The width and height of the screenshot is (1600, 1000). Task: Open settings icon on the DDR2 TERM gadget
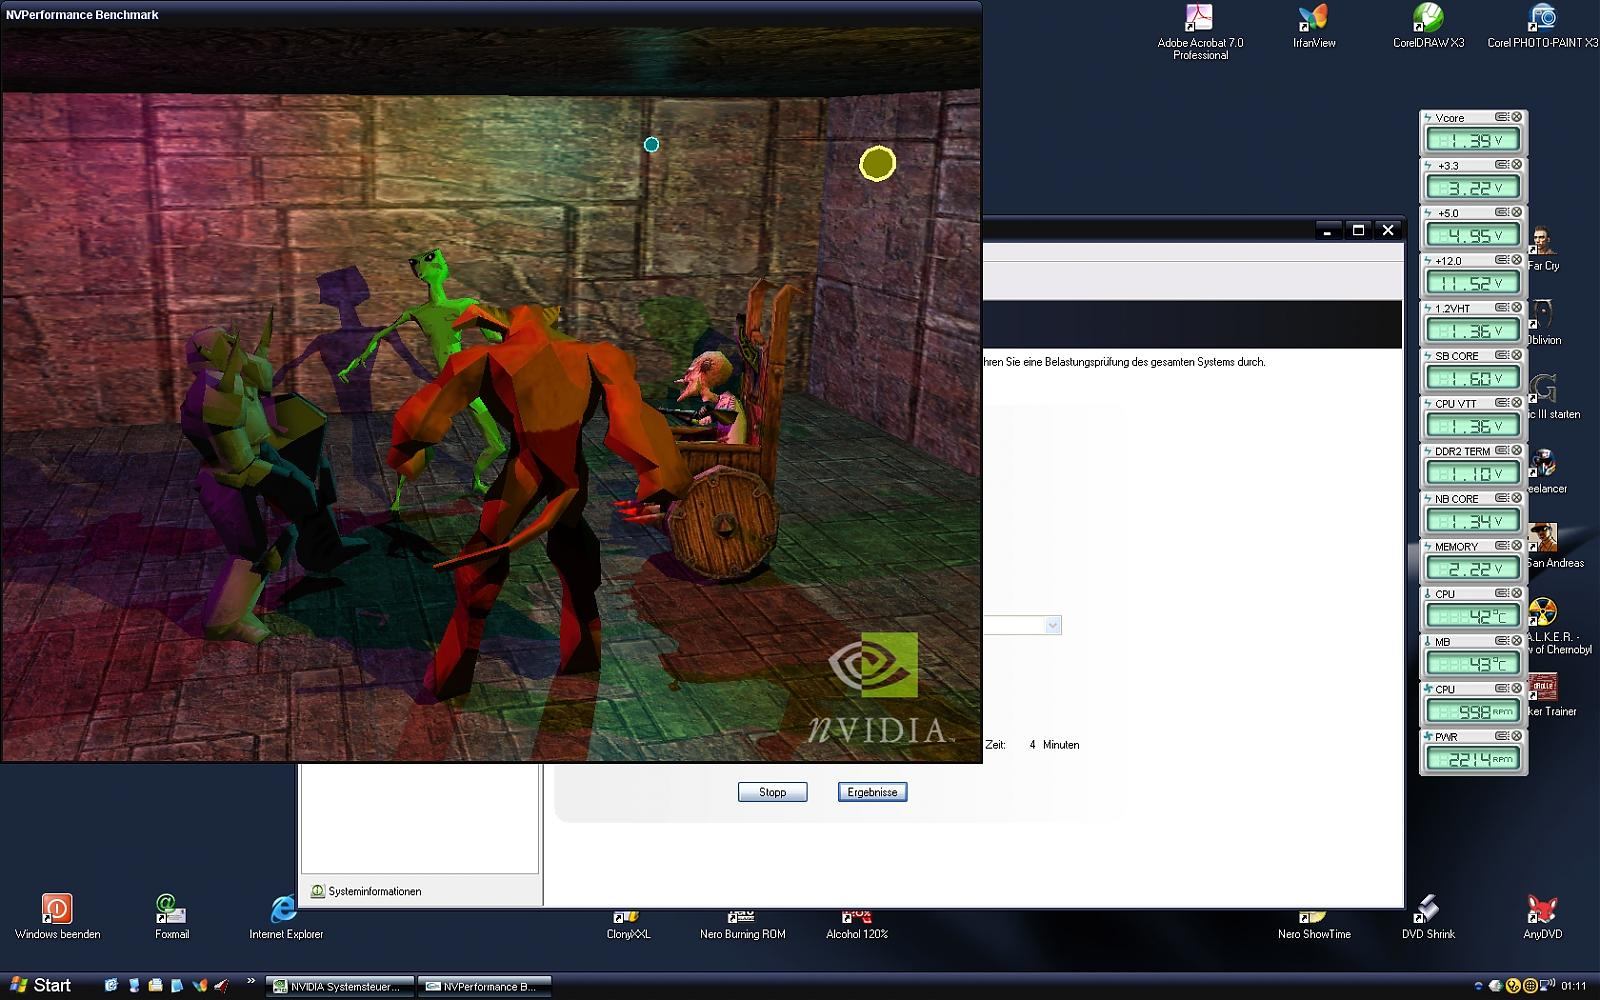(1502, 450)
